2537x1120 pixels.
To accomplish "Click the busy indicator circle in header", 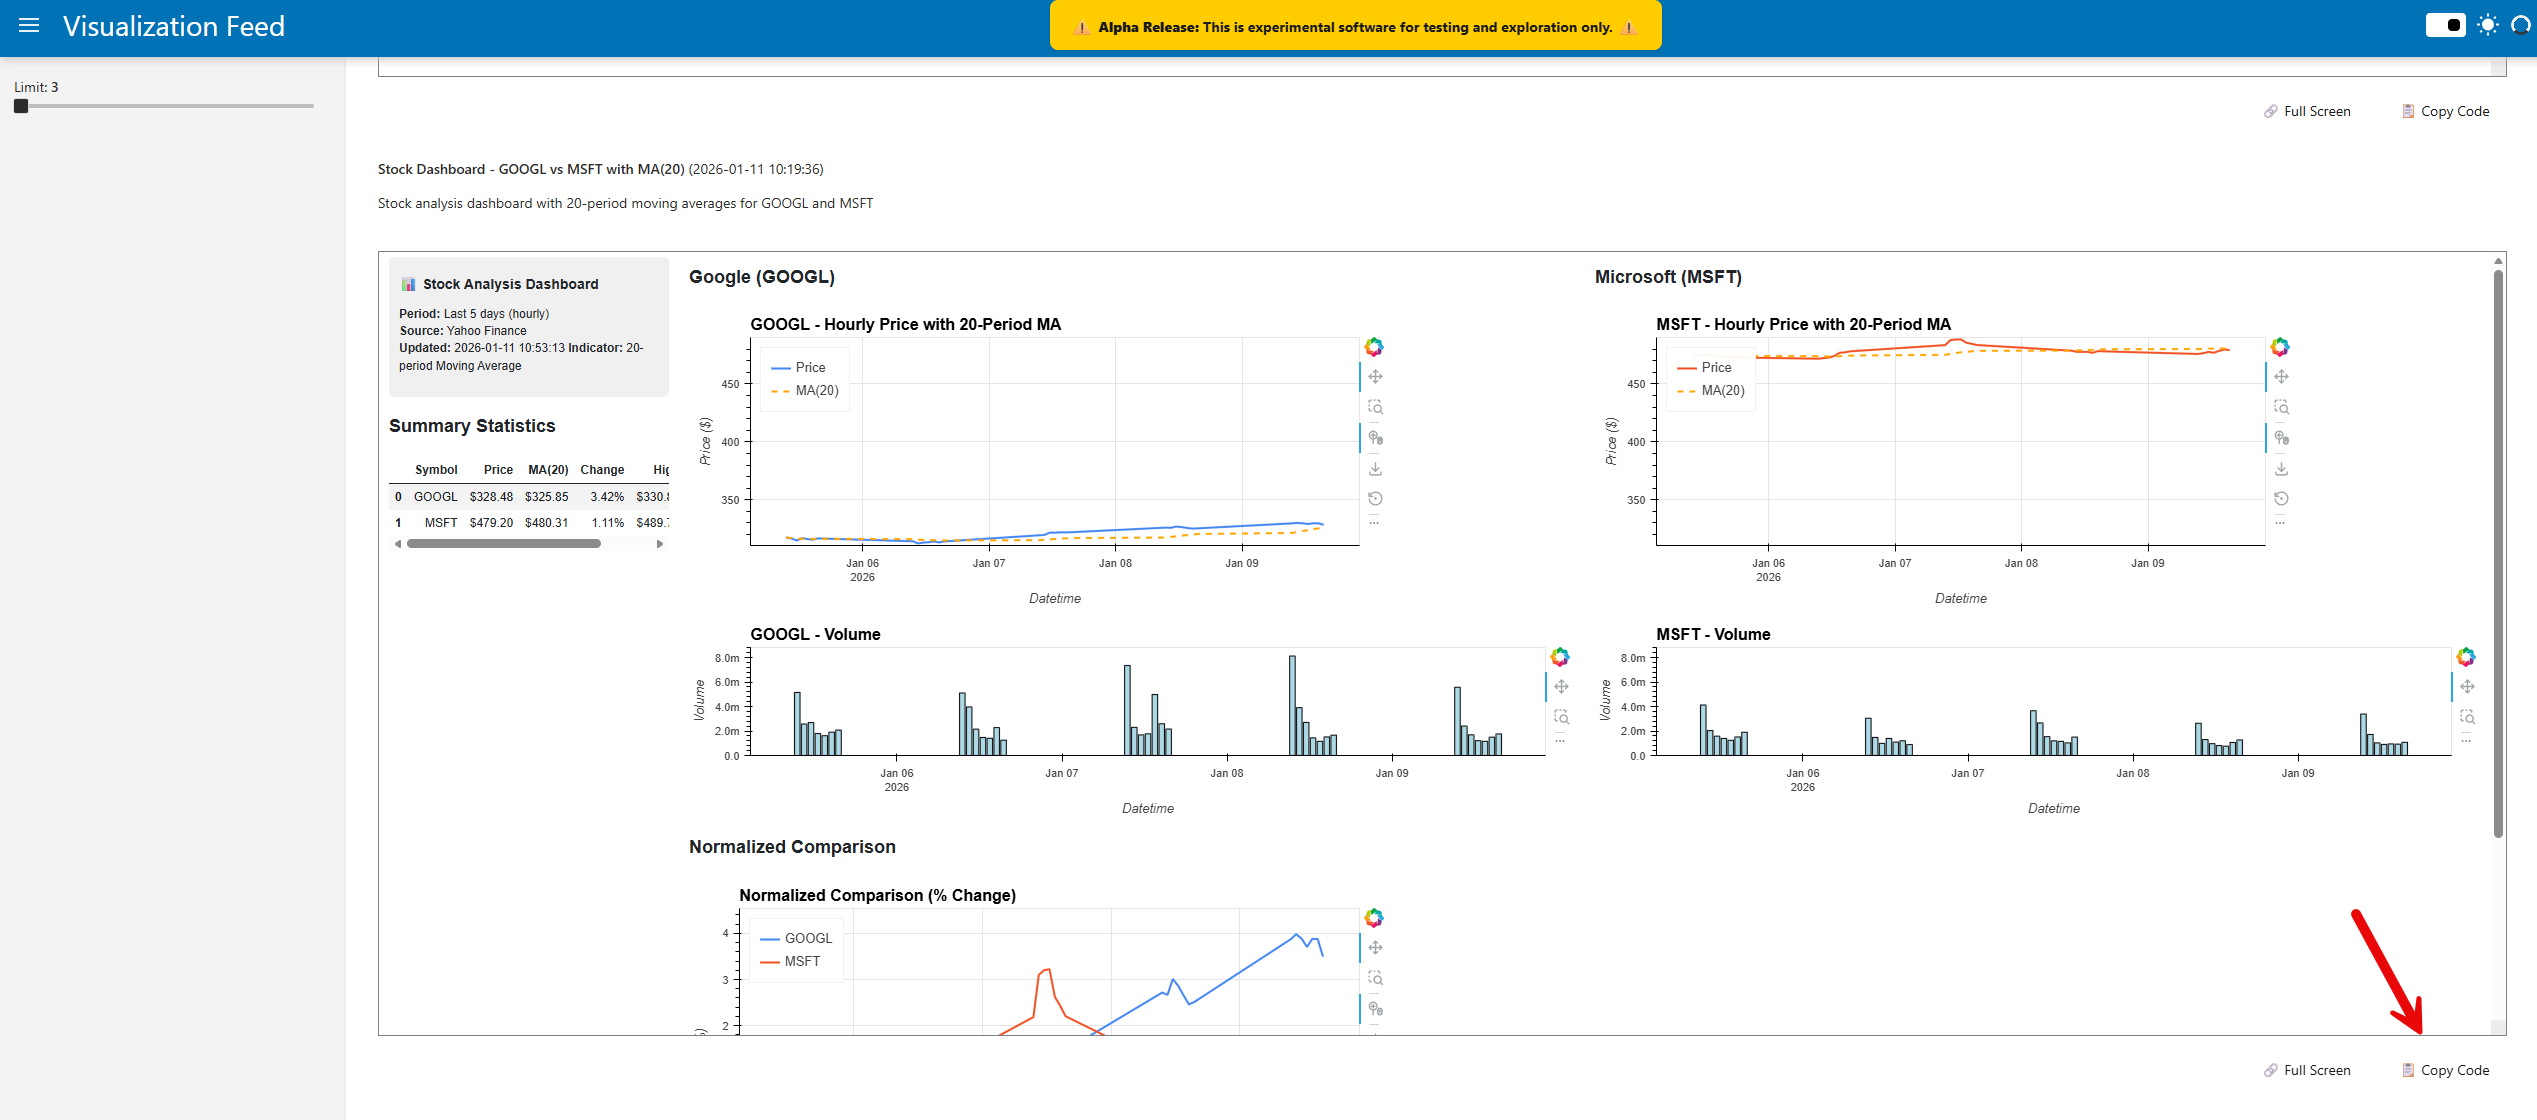I will click(x=2521, y=26).
